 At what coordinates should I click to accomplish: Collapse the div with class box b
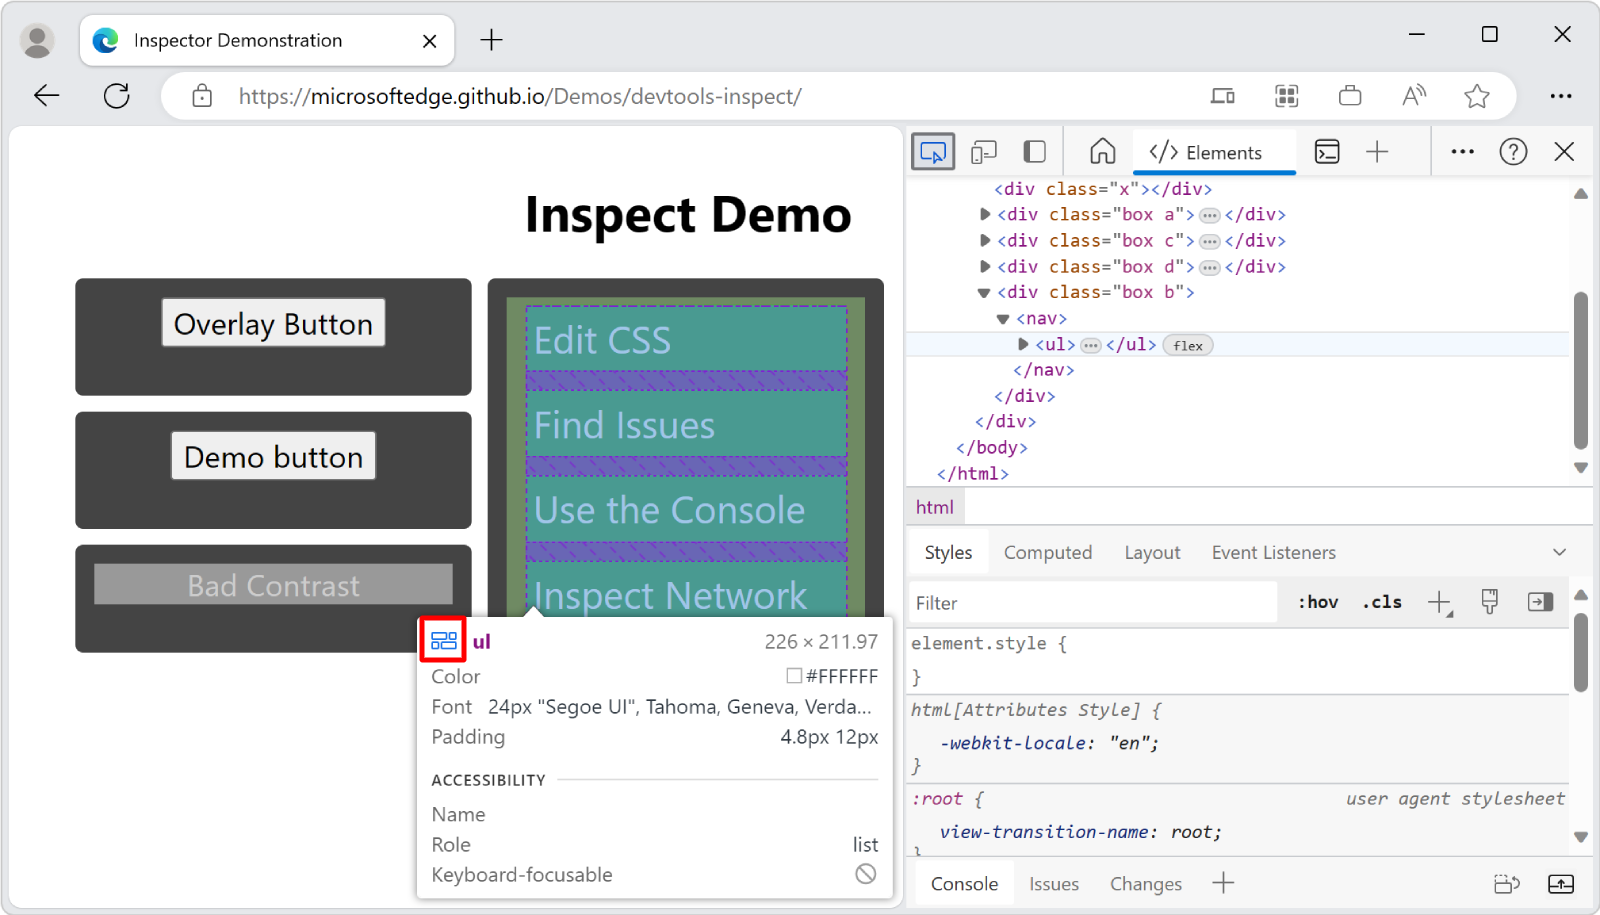click(983, 292)
